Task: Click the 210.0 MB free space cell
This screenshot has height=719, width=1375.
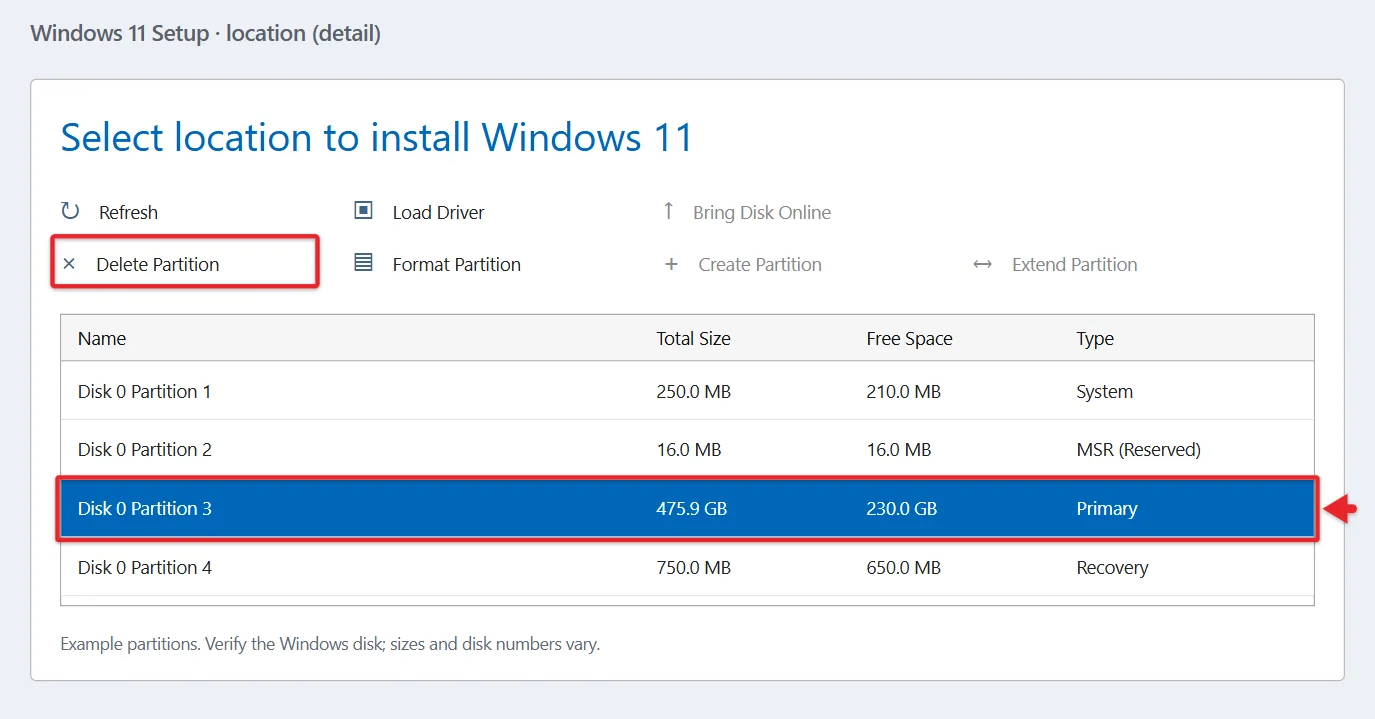Action: click(903, 391)
